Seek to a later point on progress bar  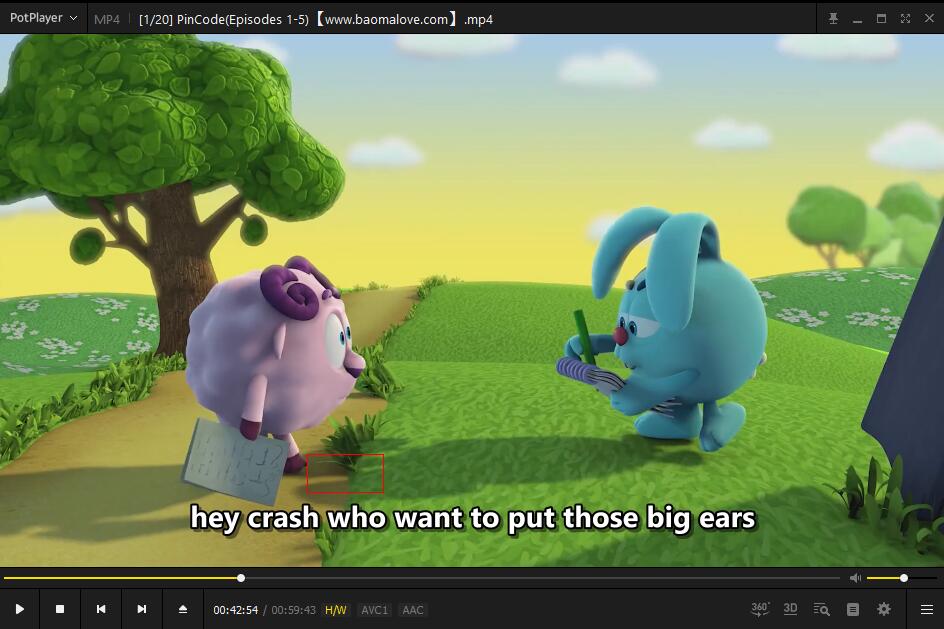pos(540,578)
